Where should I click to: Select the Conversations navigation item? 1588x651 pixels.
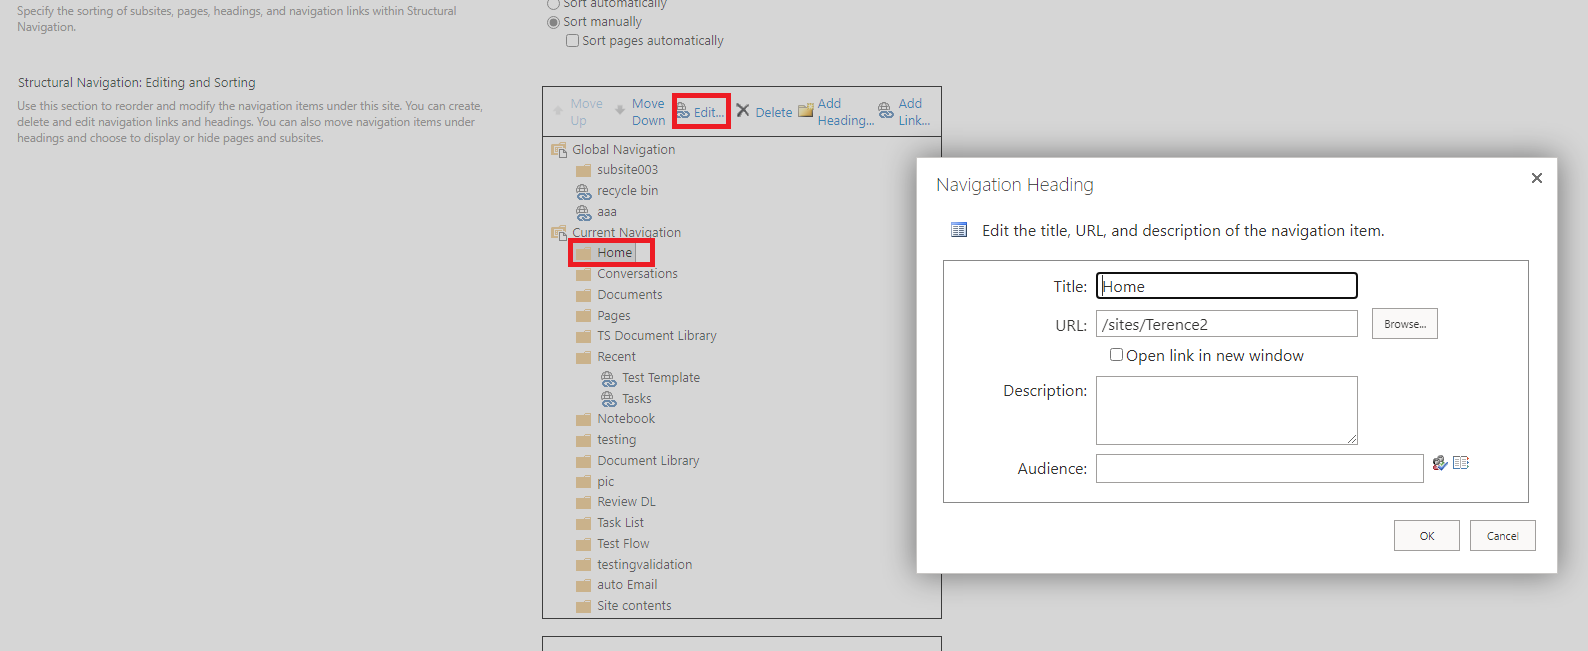[637, 274]
